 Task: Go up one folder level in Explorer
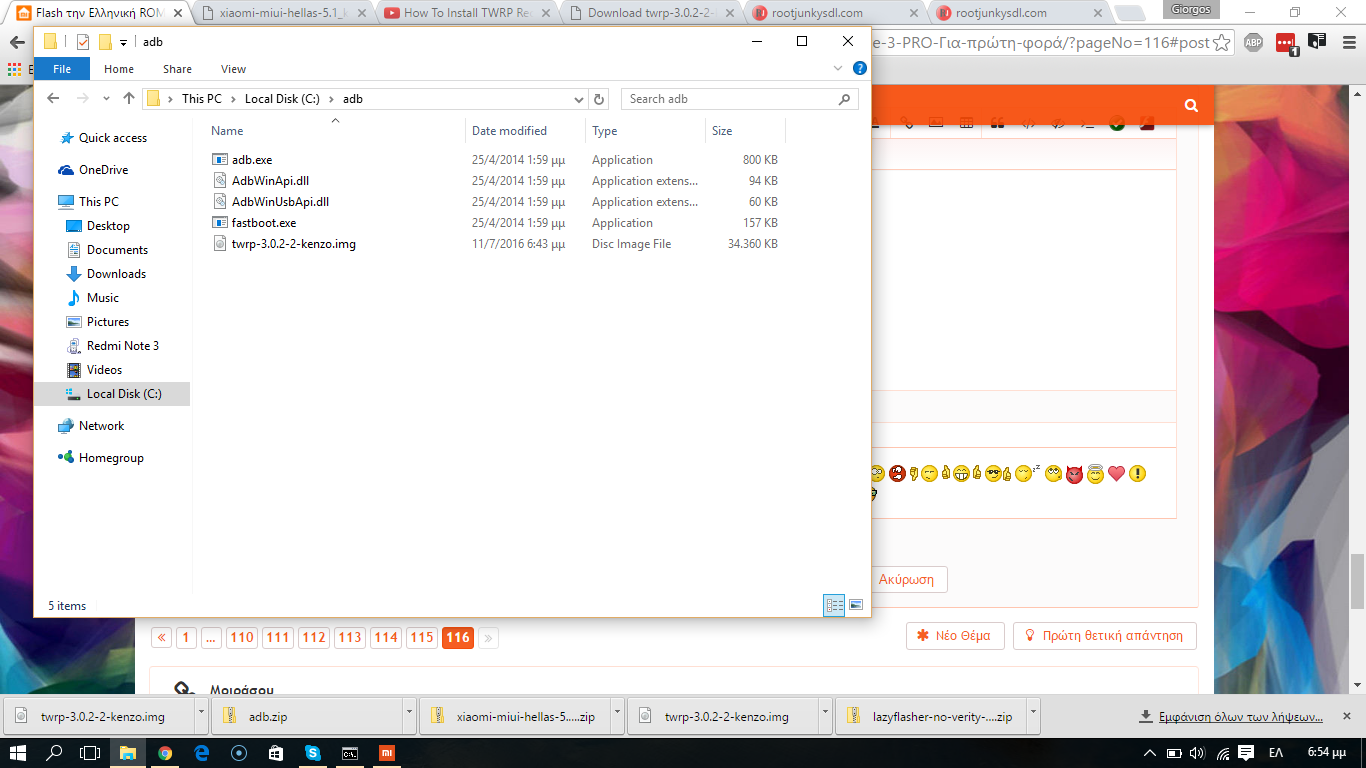pyautogui.click(x=129, y=98)
